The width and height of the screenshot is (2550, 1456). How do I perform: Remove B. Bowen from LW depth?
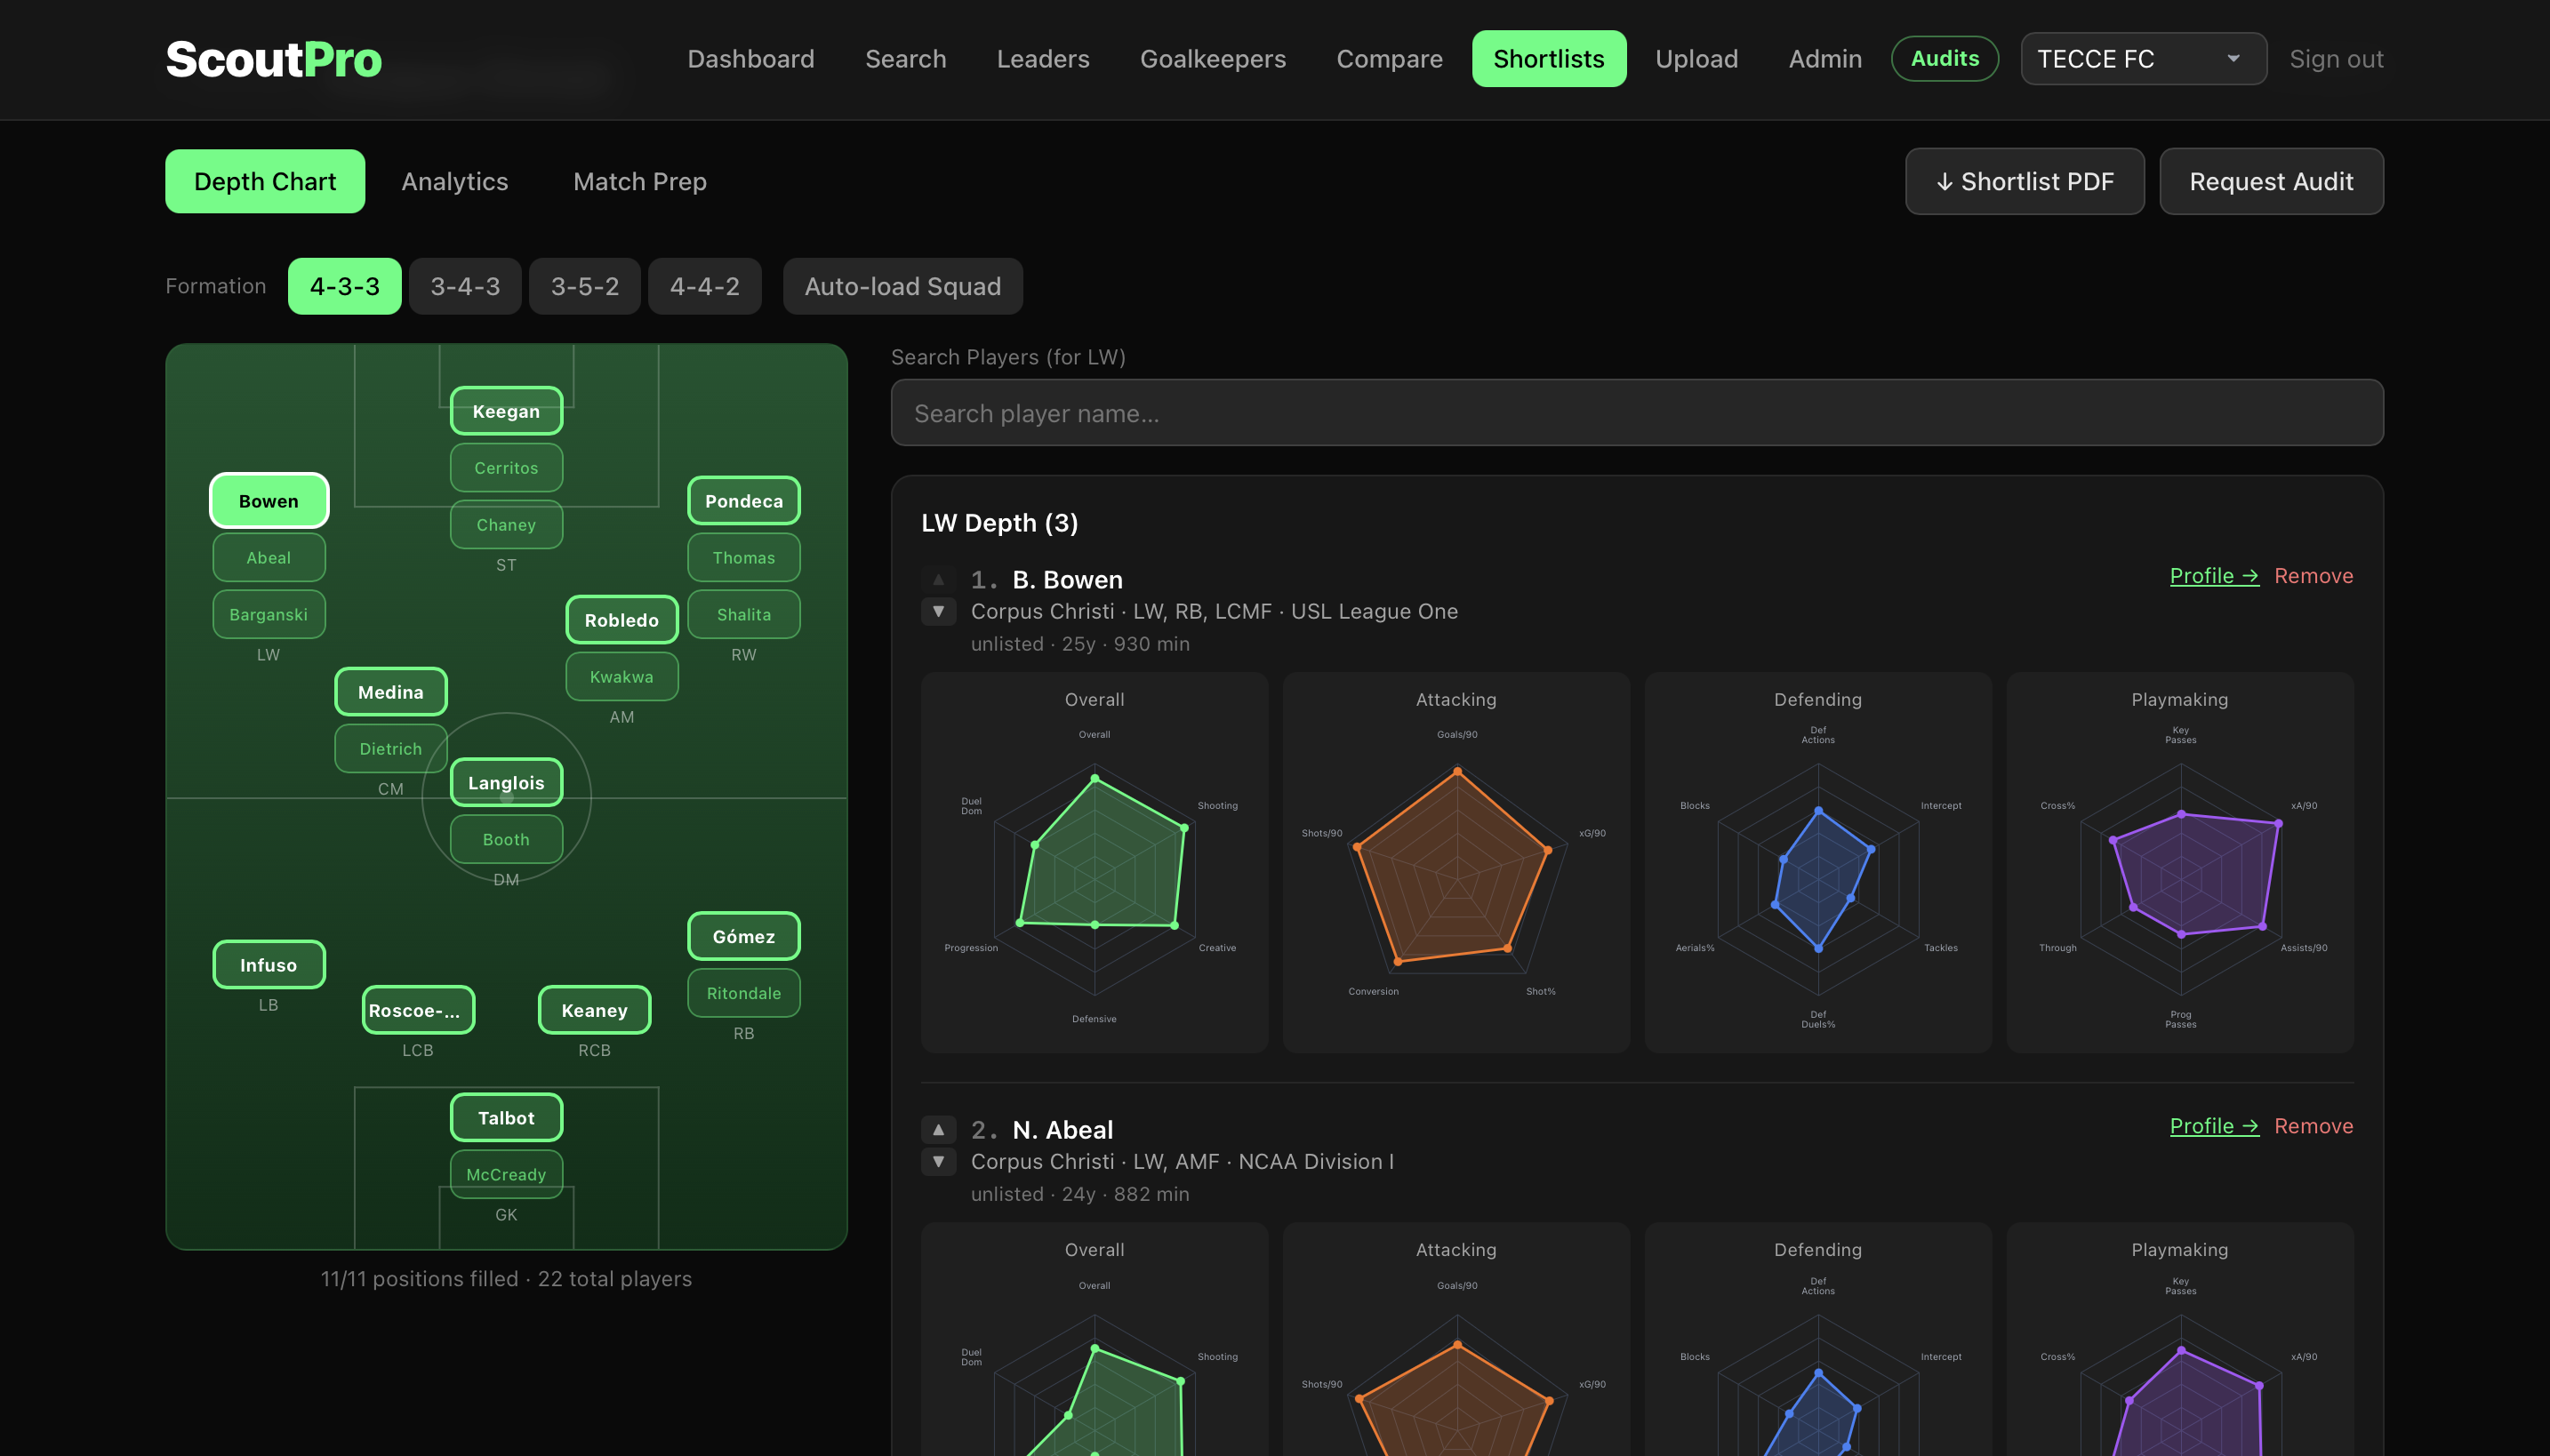[2314, 576]
